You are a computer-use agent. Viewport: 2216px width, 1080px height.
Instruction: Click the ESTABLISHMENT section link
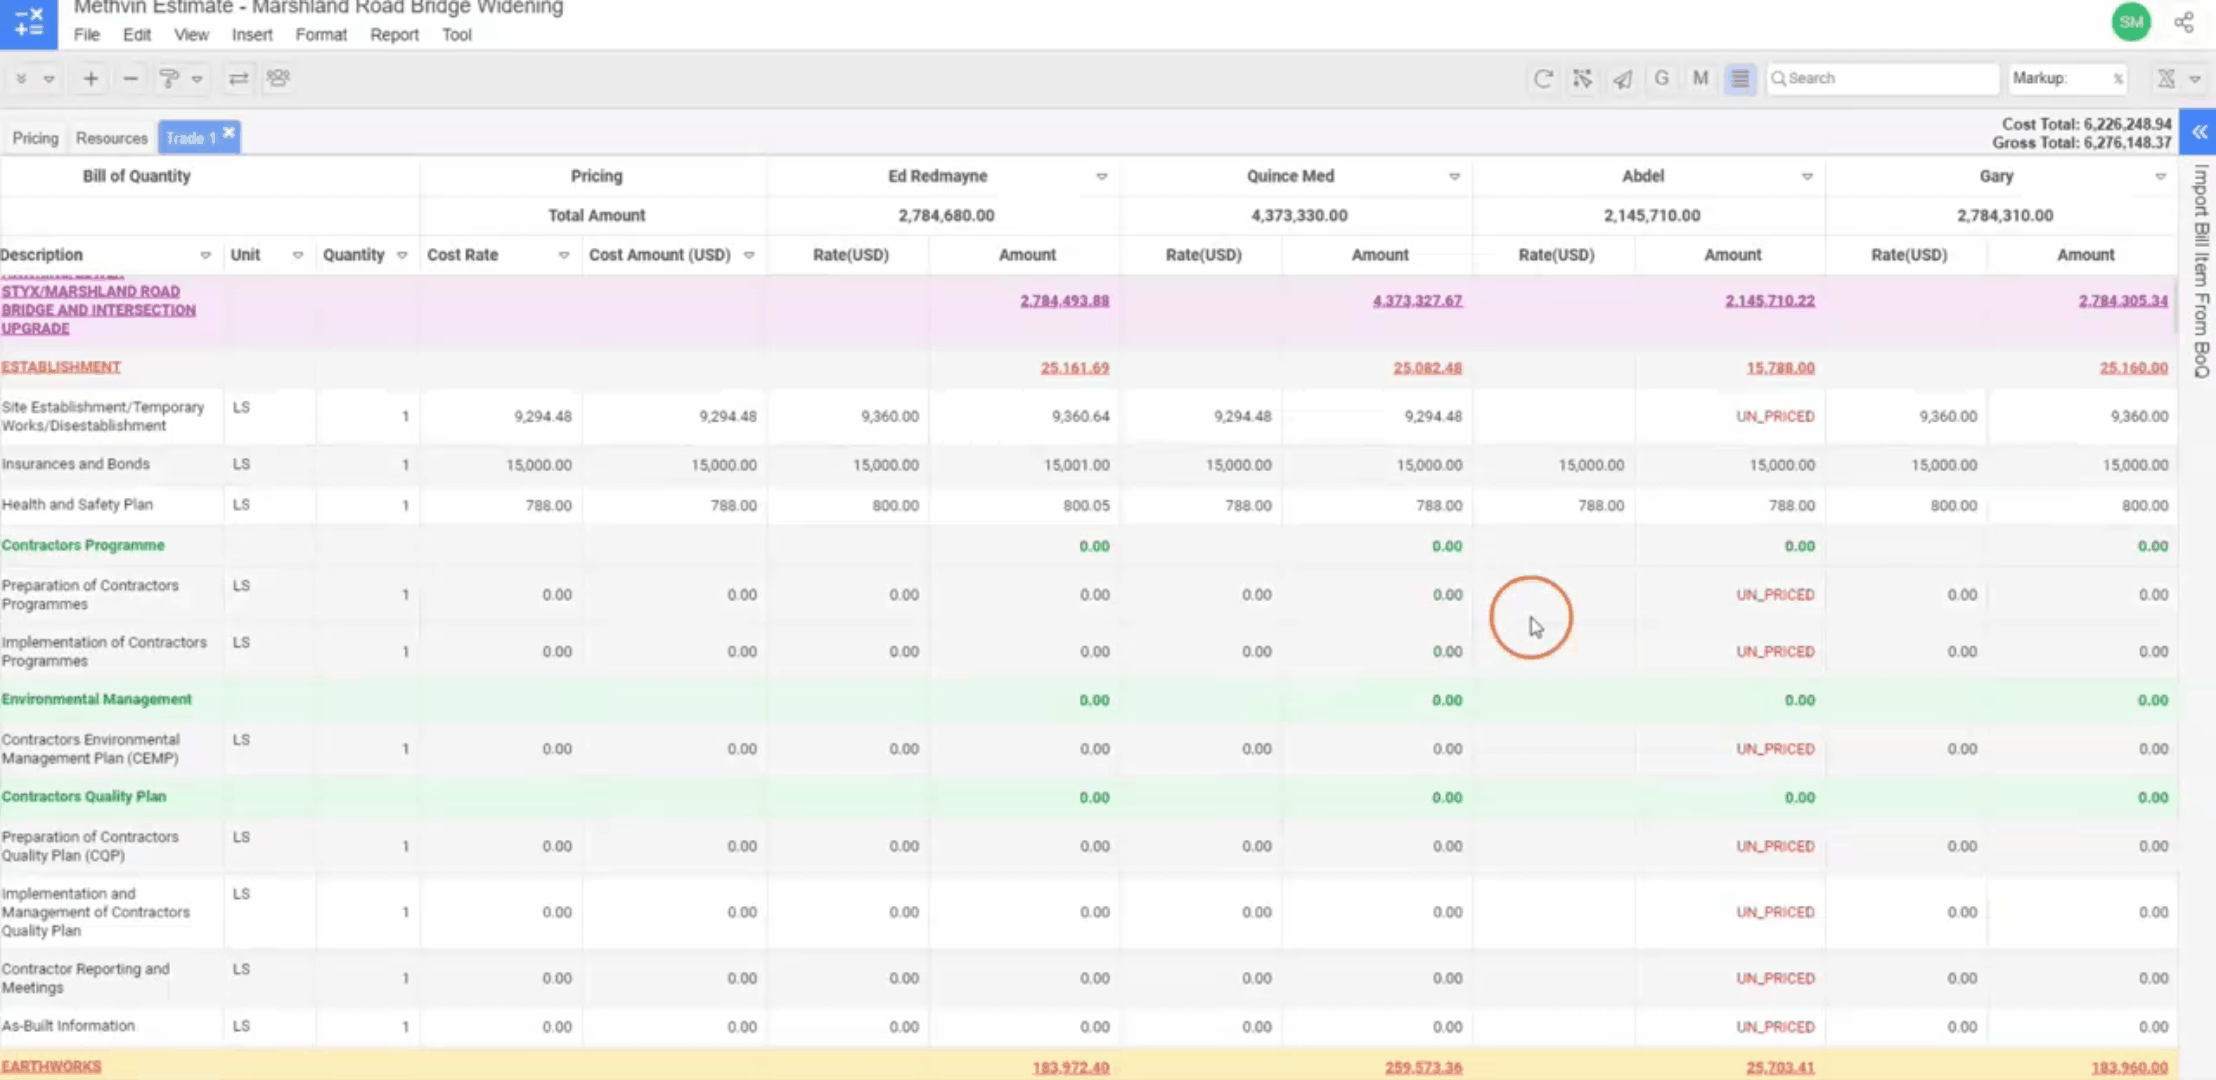(61, 367)
